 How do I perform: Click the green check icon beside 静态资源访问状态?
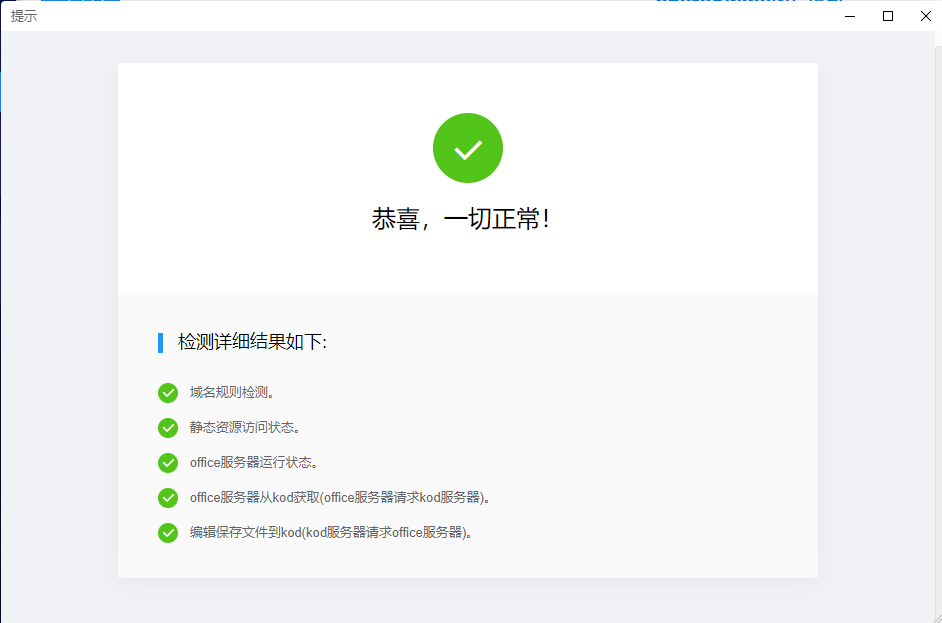click(x=167, y=427)
